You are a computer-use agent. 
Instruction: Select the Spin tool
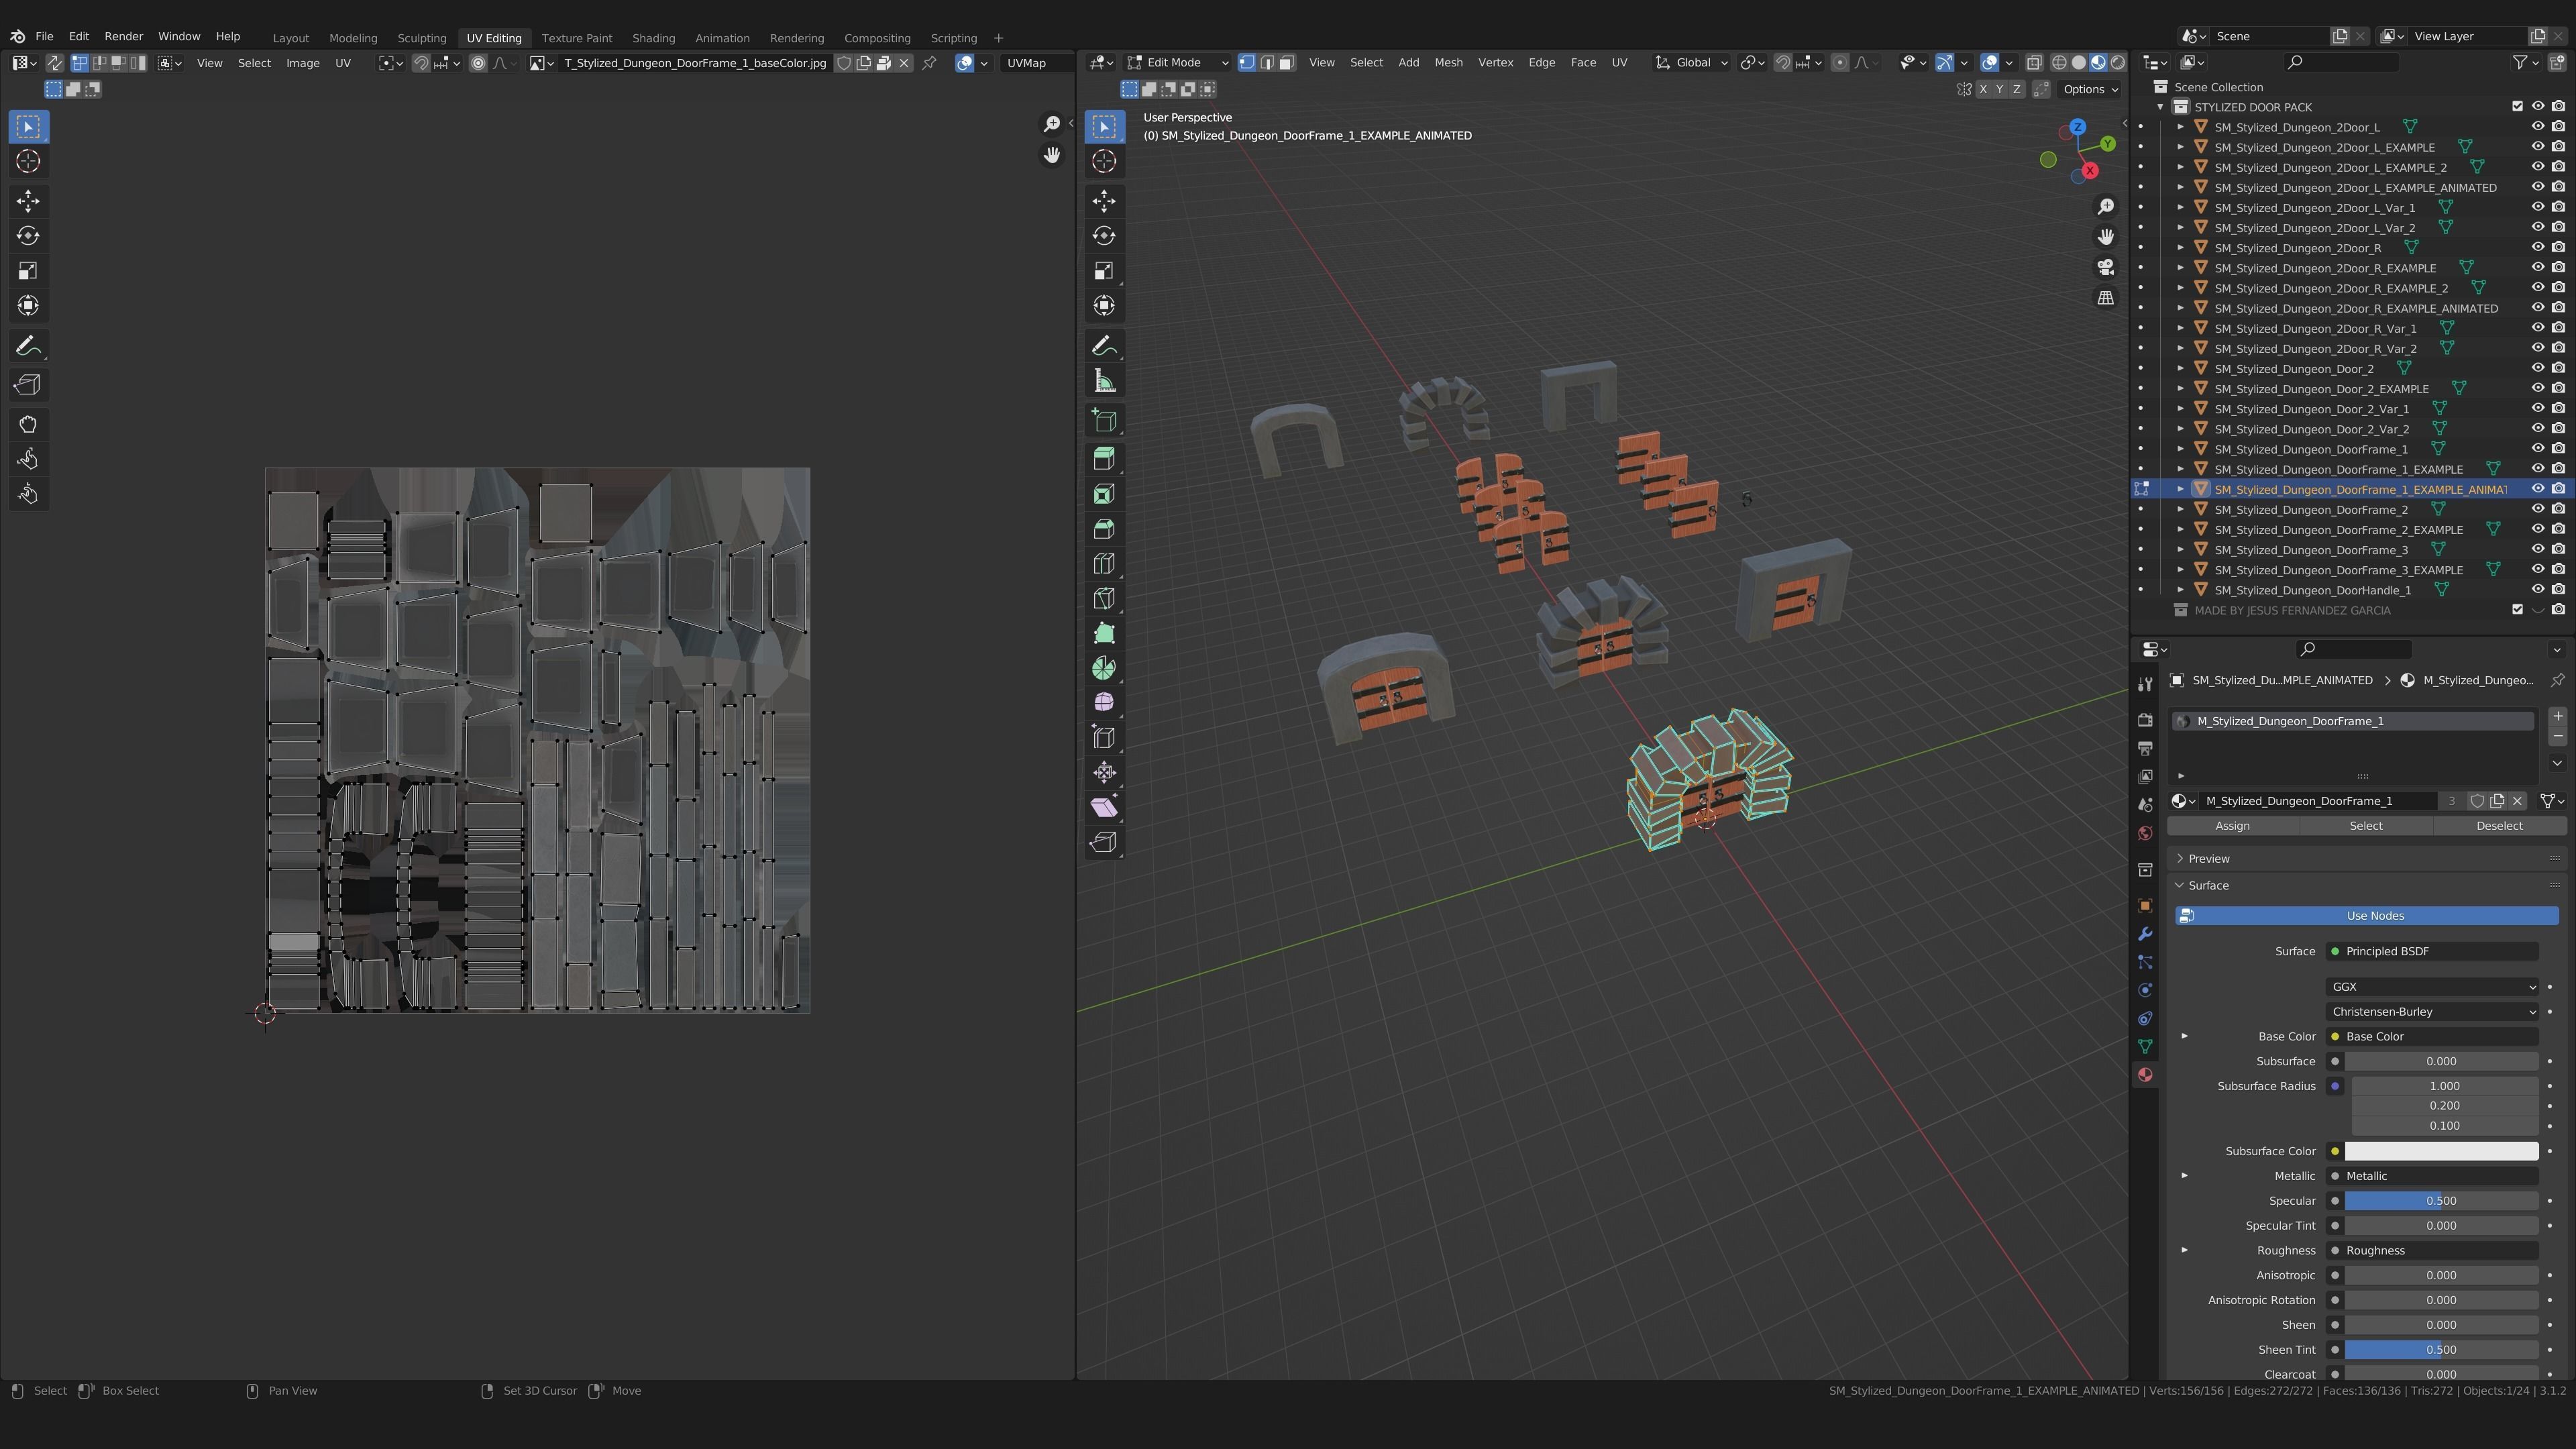pos(1104,668)
